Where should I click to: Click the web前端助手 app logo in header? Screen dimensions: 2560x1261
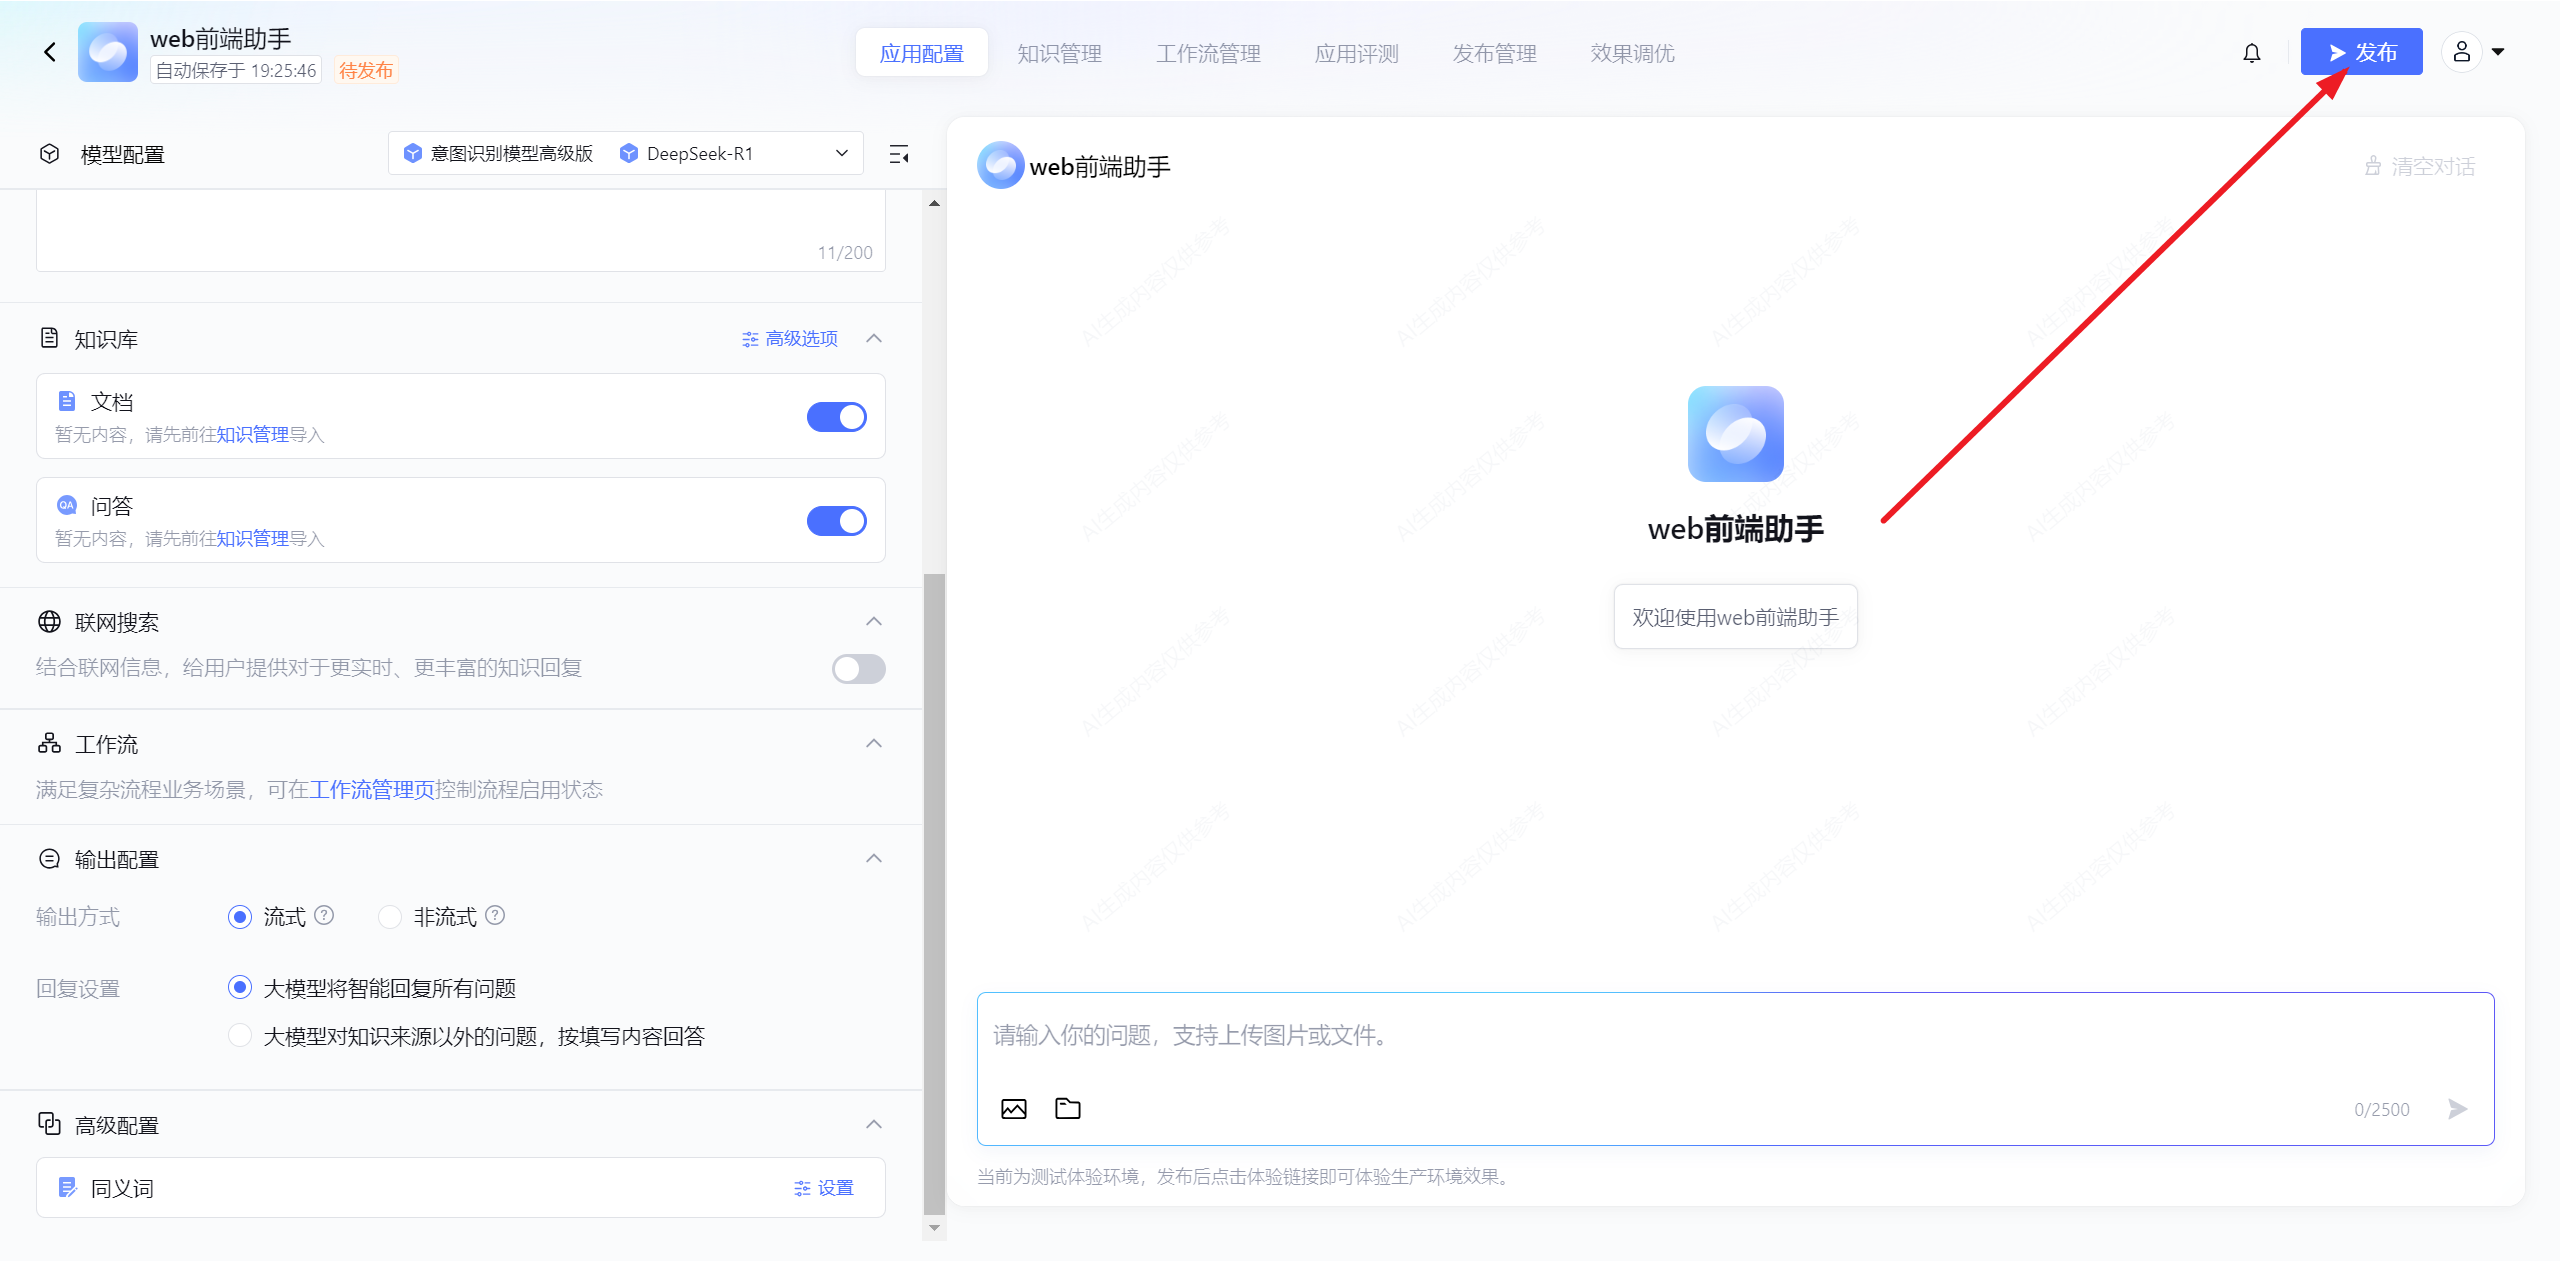click(108, 52)
